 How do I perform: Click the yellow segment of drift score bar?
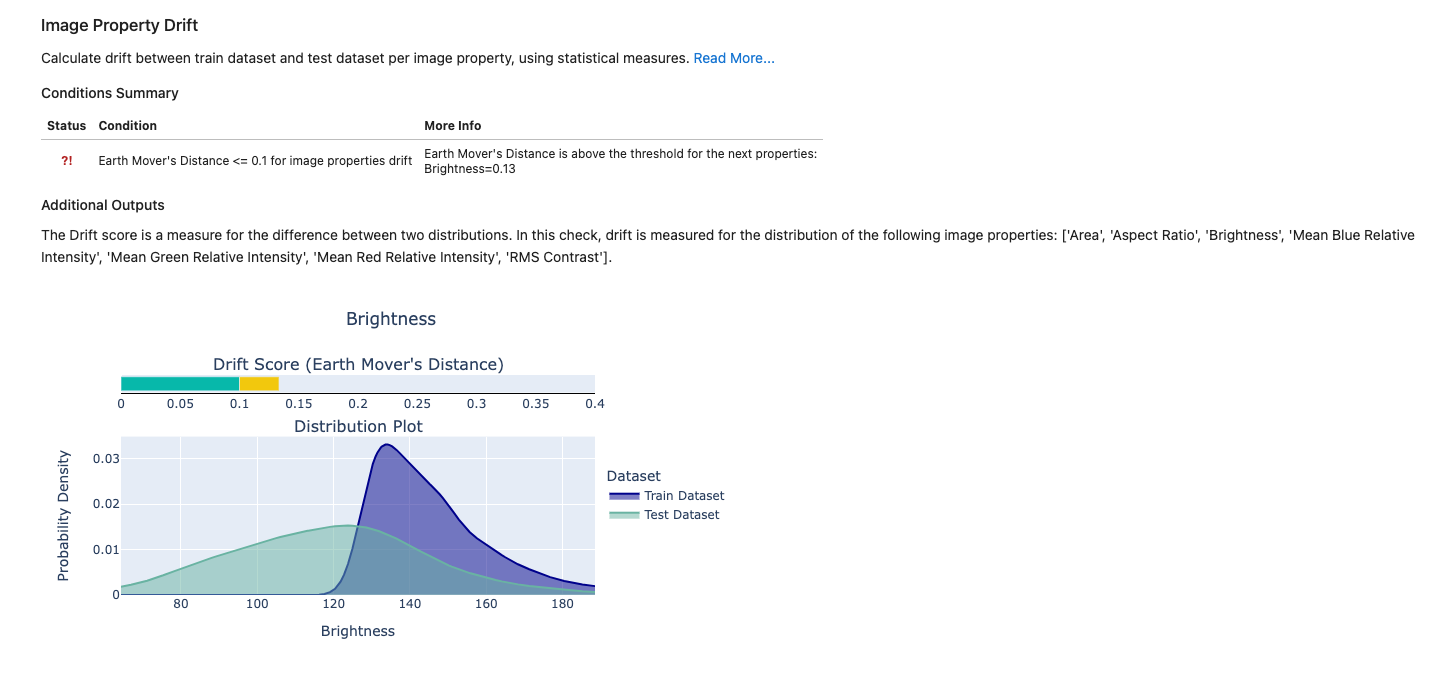click(x=259, y=383)
